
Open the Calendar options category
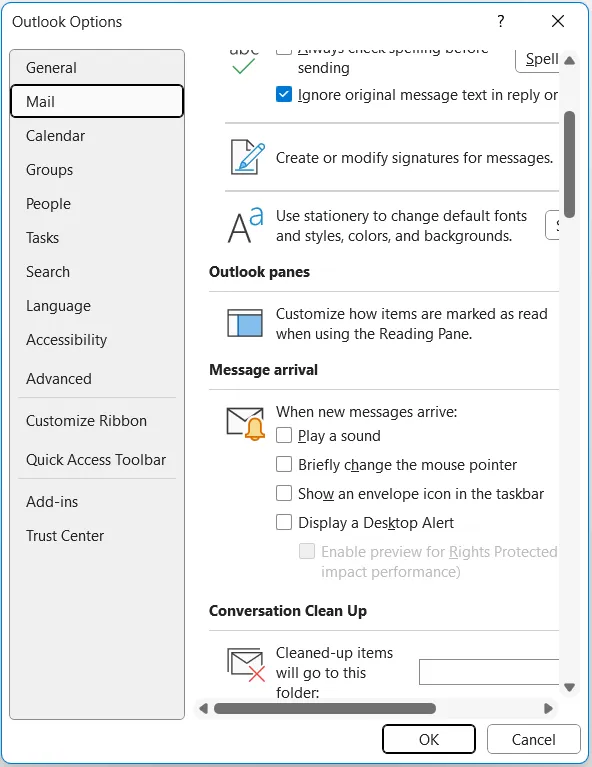[x=97, y=135]
